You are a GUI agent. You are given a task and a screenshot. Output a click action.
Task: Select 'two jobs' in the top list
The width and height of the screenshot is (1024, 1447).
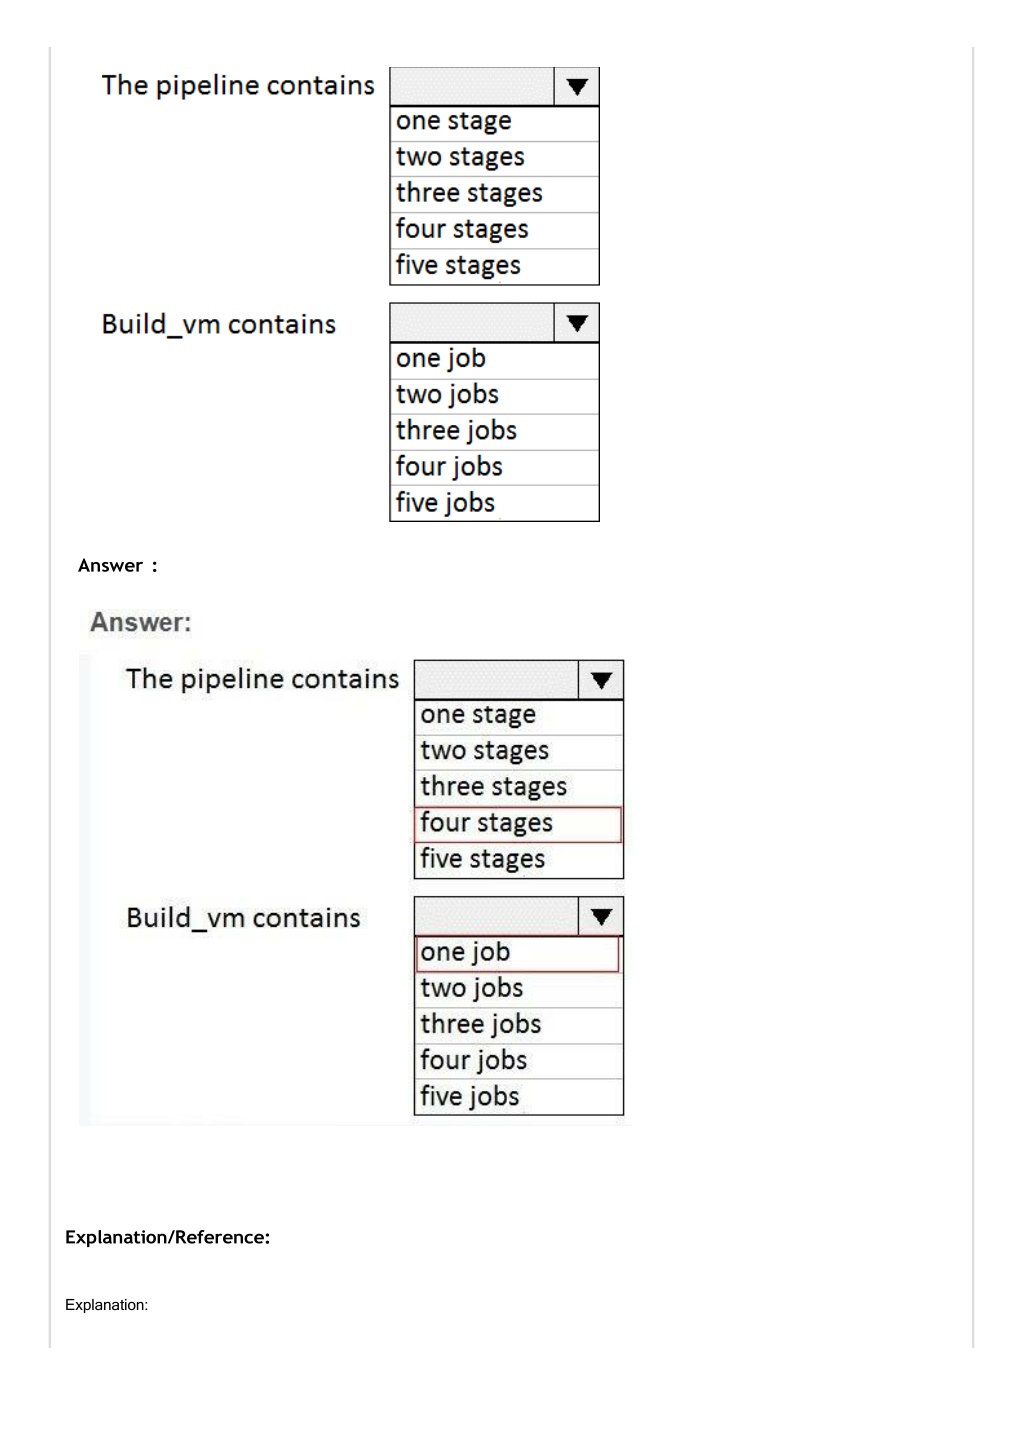(494, 396)
